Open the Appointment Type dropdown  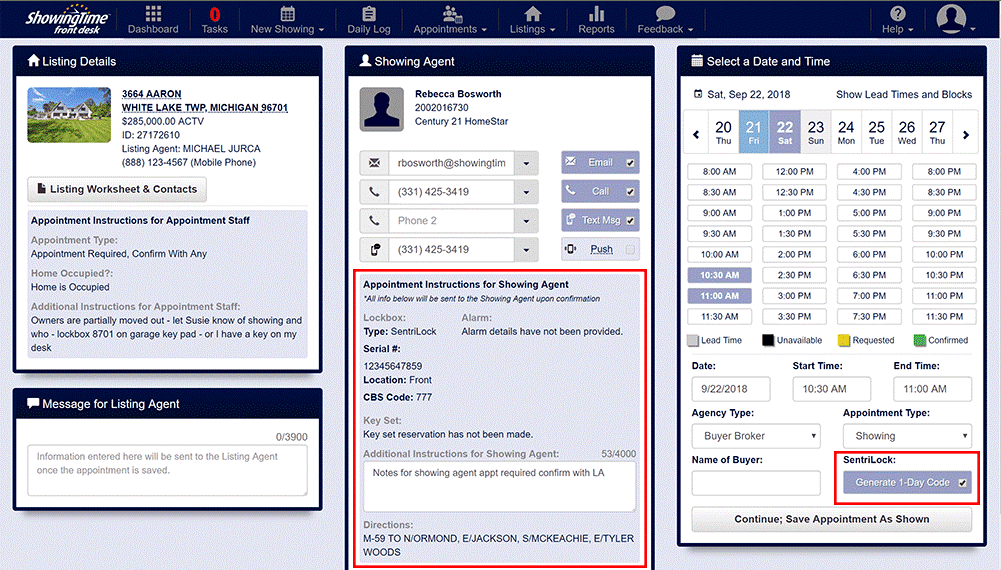coord(906,436)
